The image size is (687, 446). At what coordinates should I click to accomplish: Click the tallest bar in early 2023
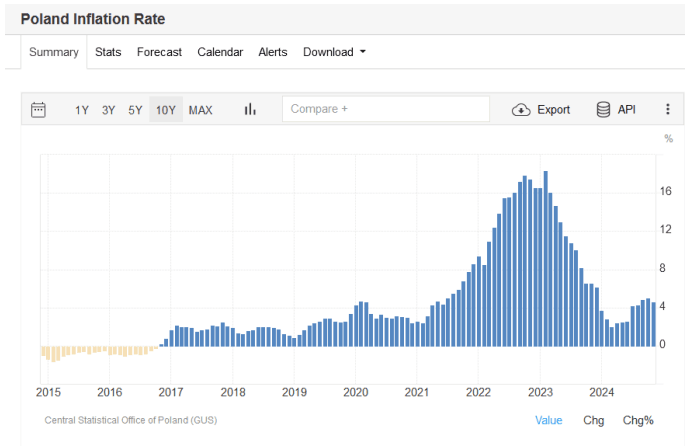coord(545,260)
